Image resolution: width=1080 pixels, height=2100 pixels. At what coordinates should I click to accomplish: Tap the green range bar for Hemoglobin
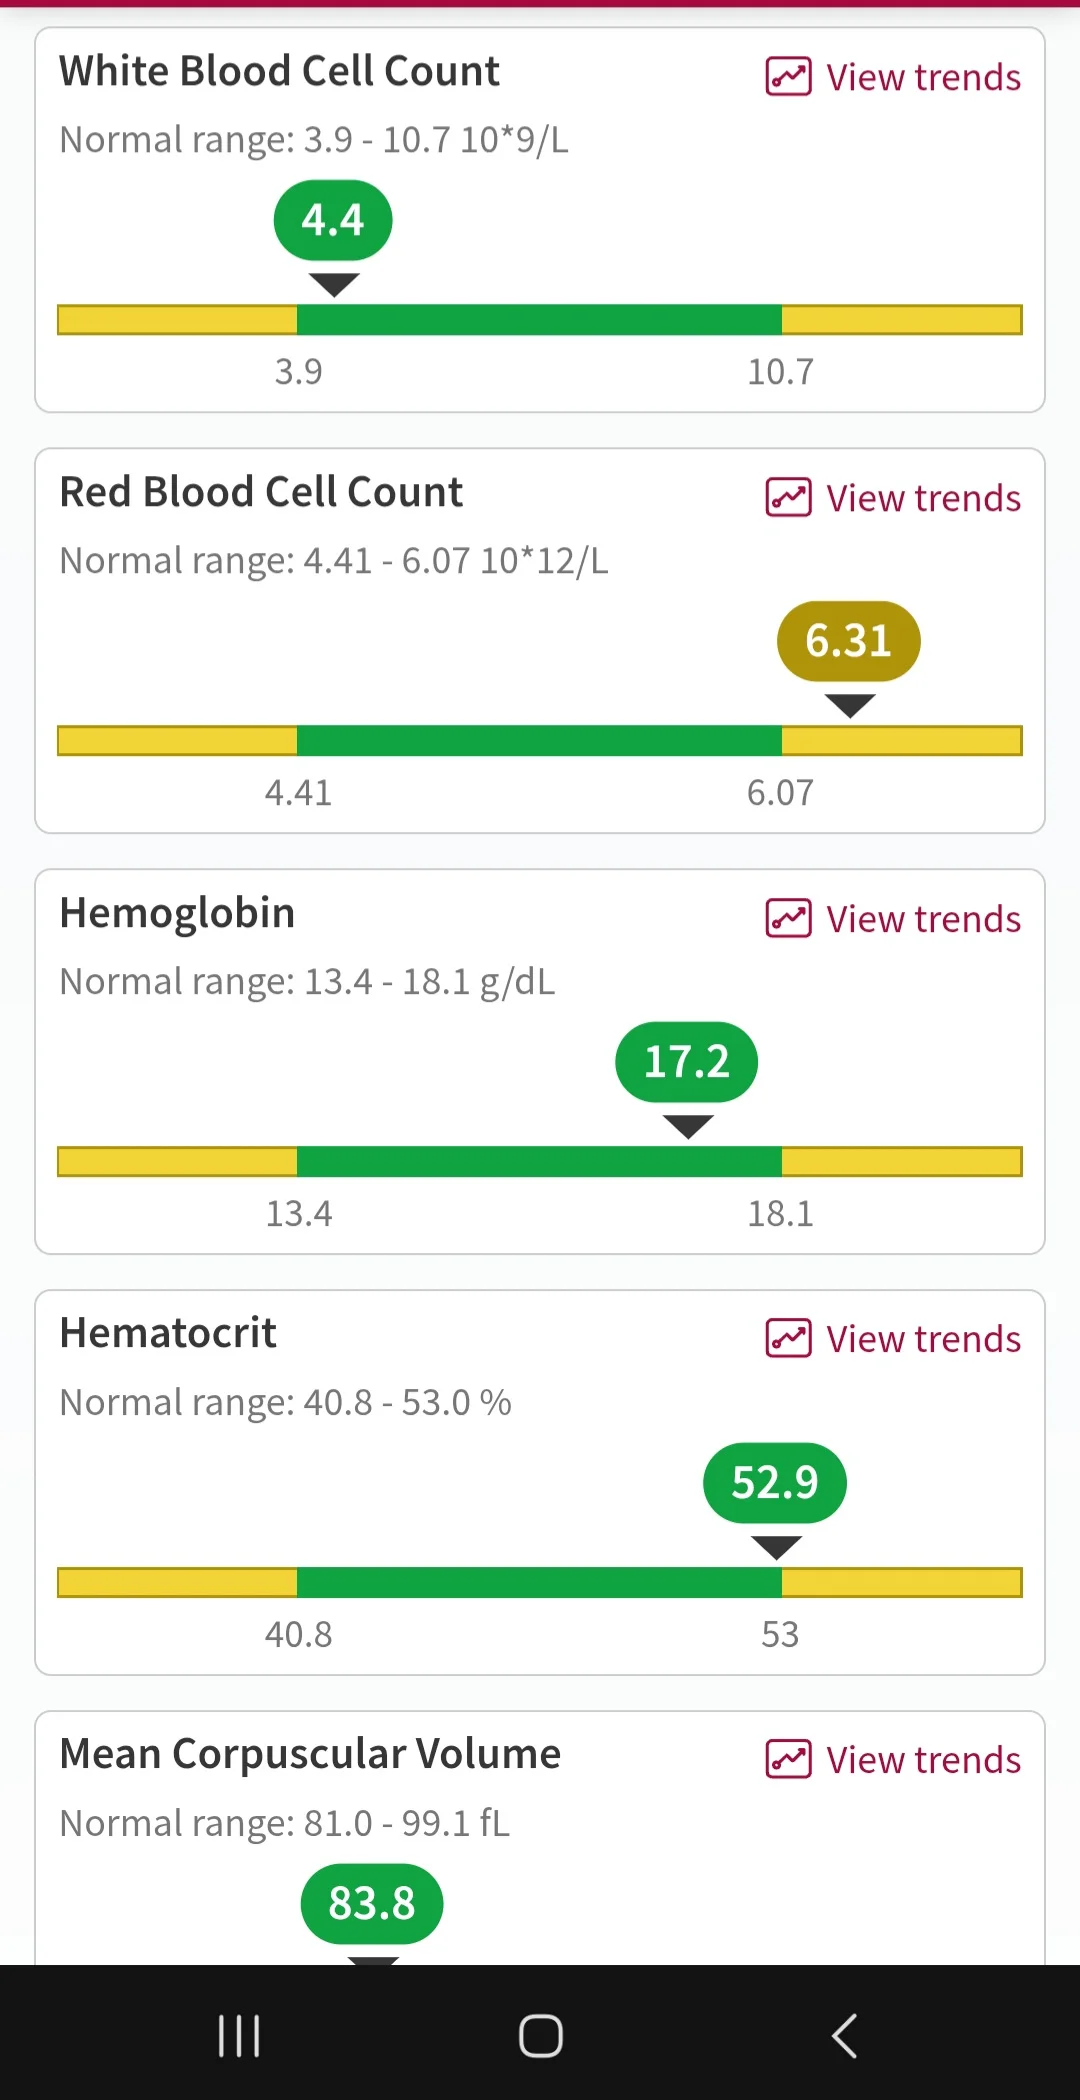(x=539, y=1162)
